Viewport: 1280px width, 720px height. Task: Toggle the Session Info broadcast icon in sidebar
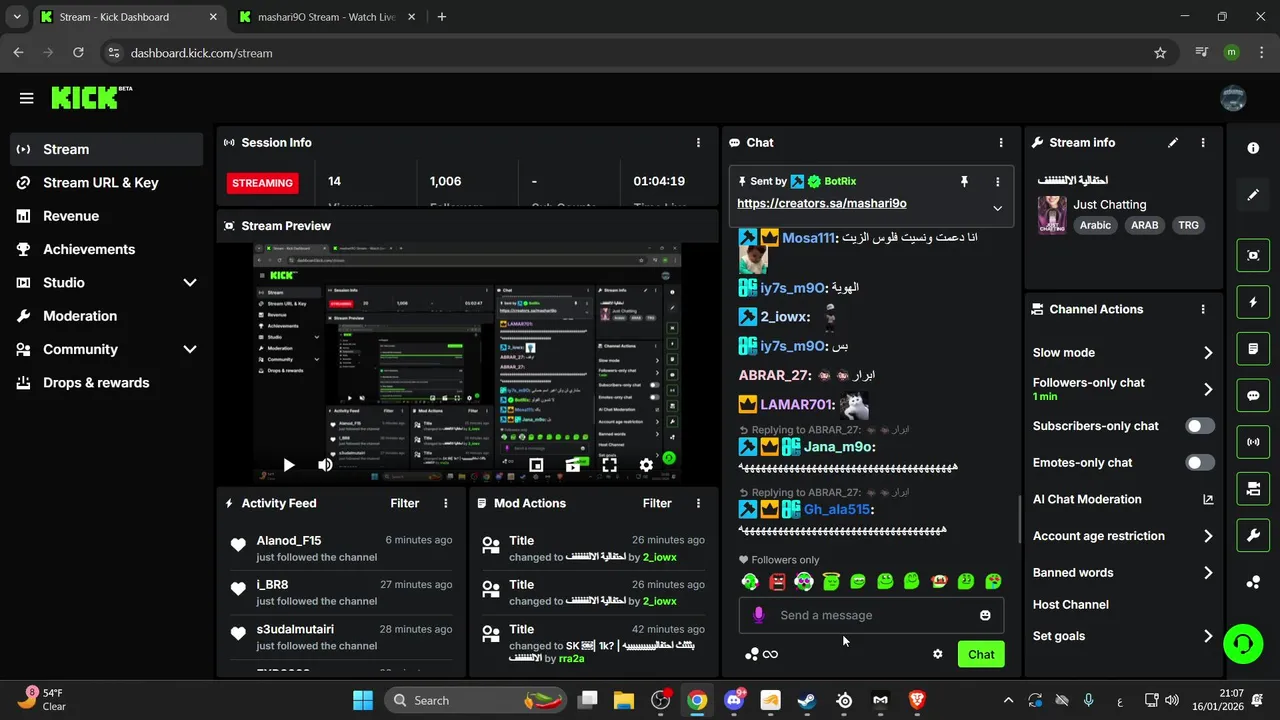[1253, 442]
